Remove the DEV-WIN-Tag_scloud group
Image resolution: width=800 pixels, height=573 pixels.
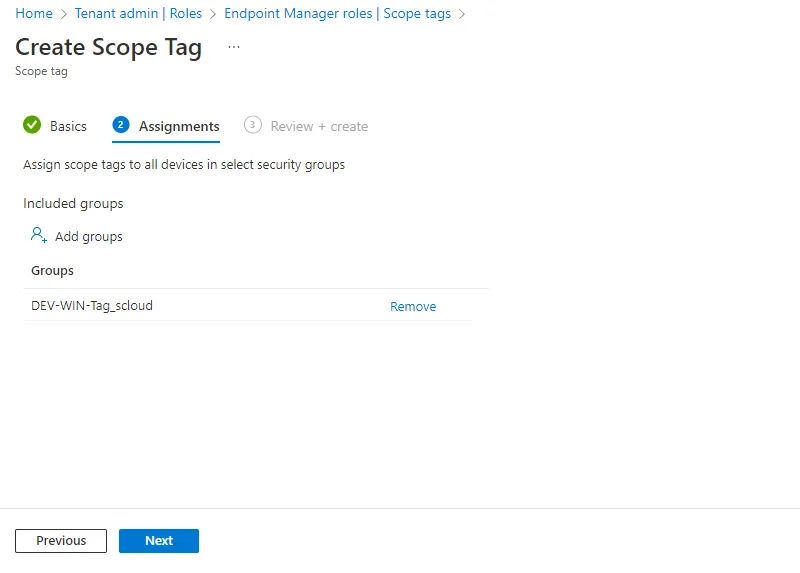(413, 306)
